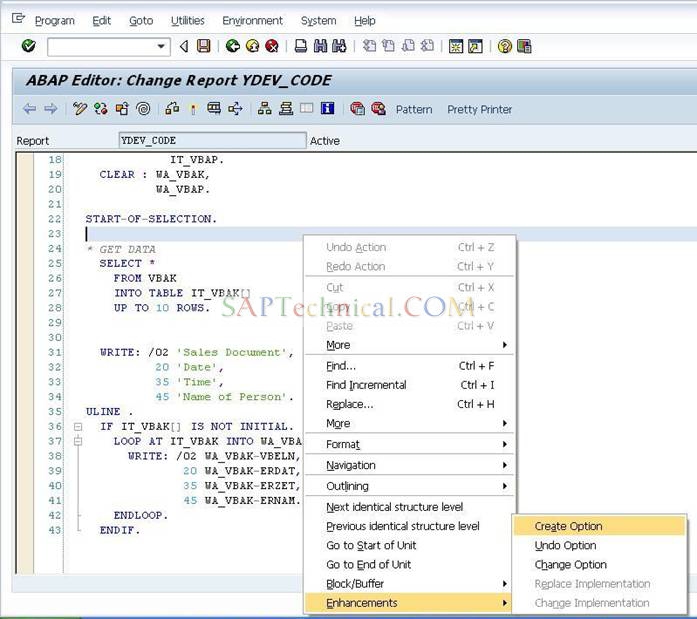Click the green Enter checkmark icon
Screen dimensions: 697x619
click(29, 46)
